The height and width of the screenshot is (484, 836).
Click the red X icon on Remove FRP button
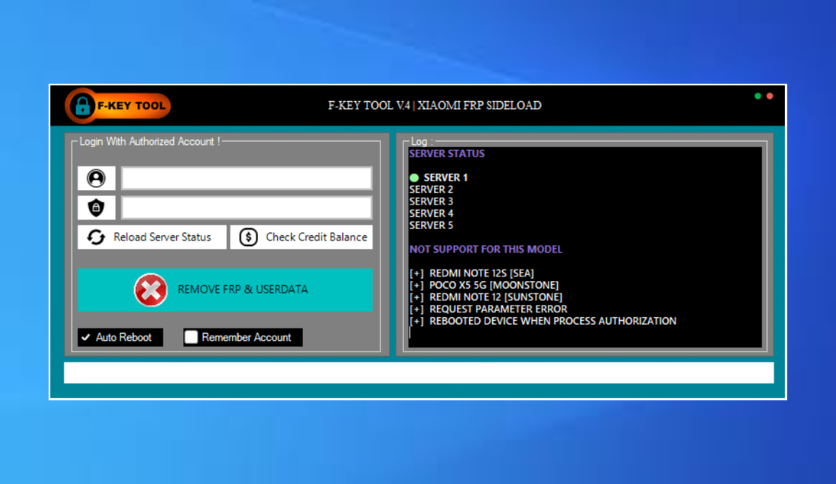point(150,289)
